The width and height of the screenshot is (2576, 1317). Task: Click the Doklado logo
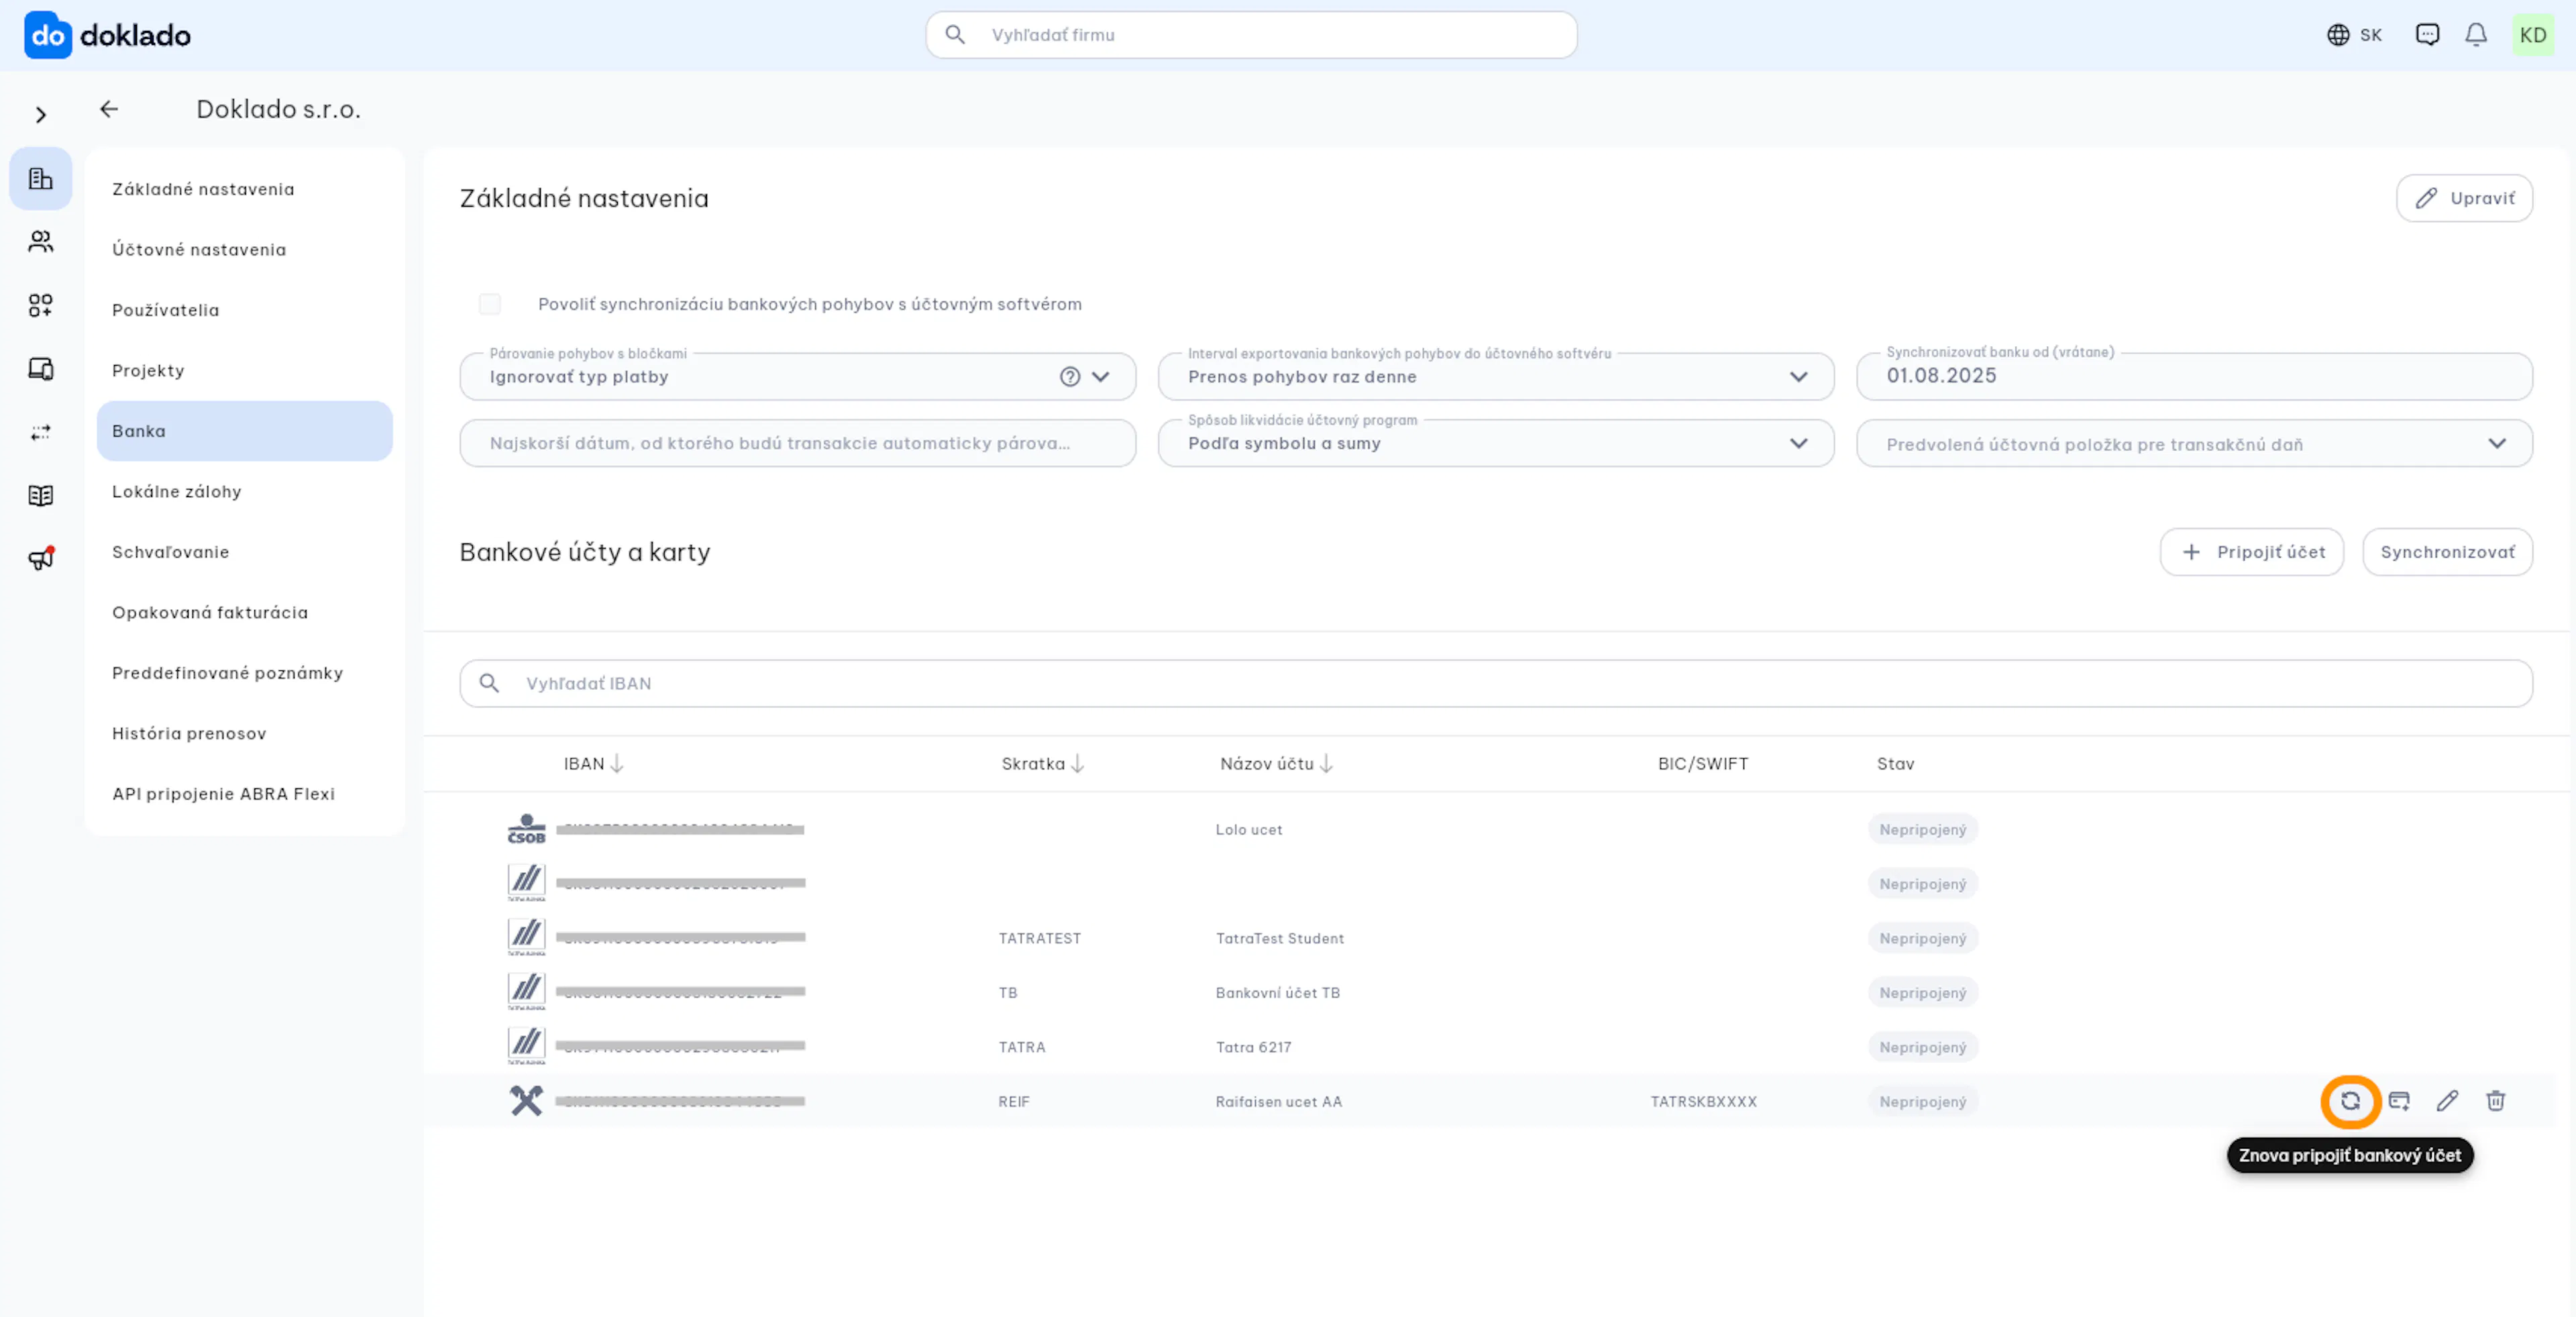click(107, 35)
